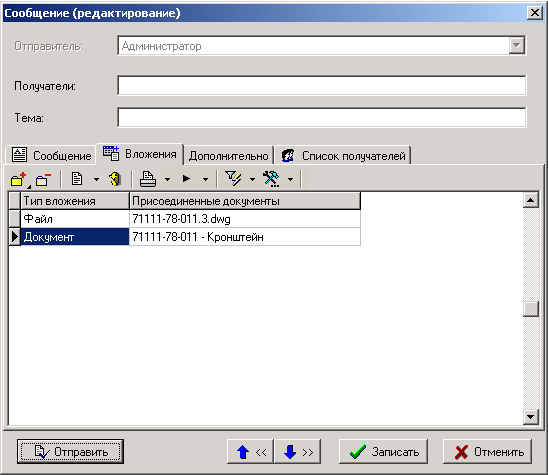This screenshot has height=475, width=548.
Task: Click the Получатели input field
Action: pyautogui.click(x=322, y=86)
